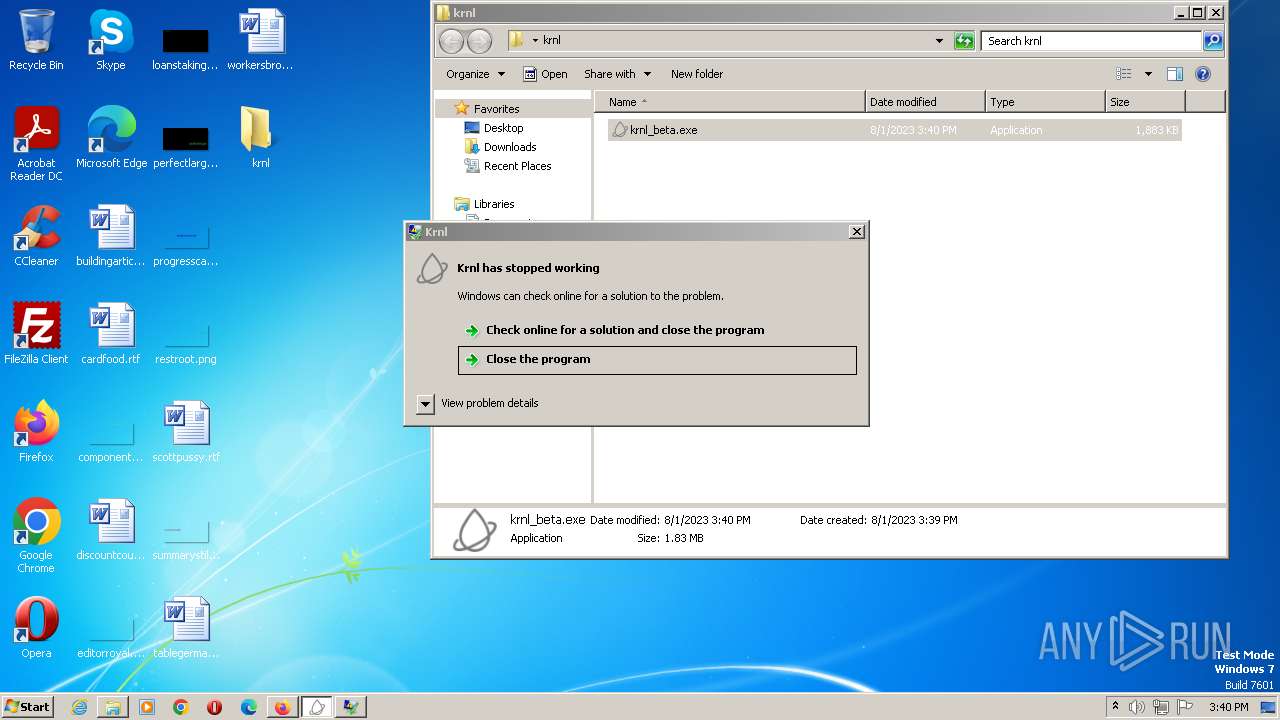Show hidden system tray icons
1280x720 pixels.
[1115, 706]
